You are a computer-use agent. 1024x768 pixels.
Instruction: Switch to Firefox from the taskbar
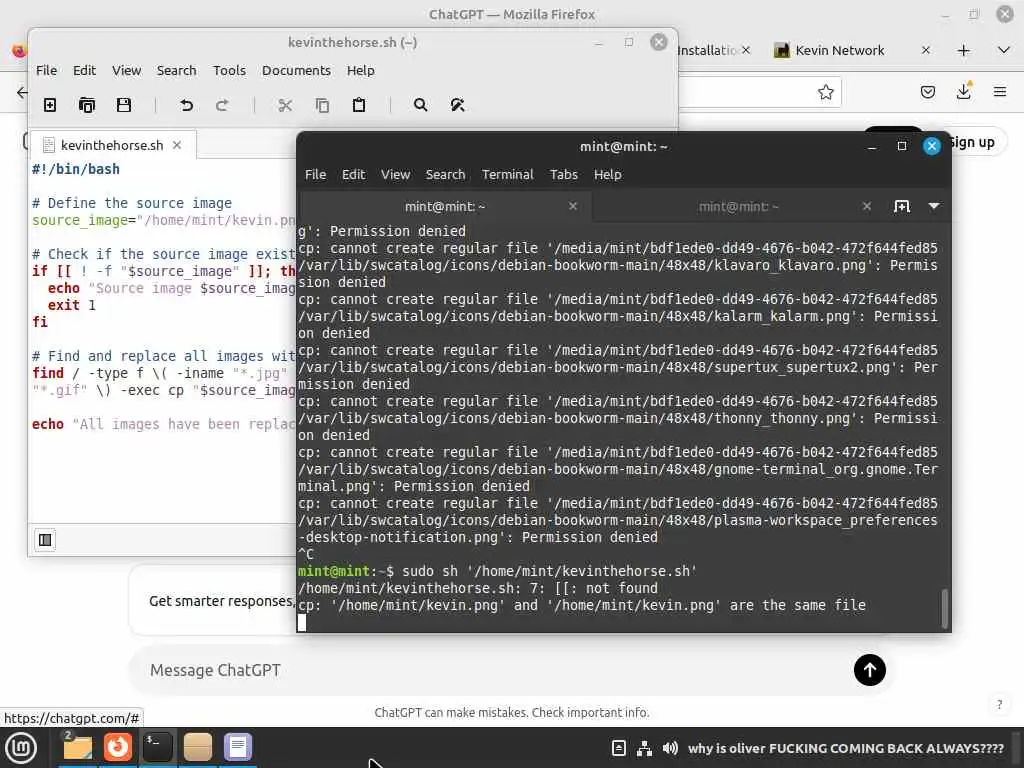(118, 747)
